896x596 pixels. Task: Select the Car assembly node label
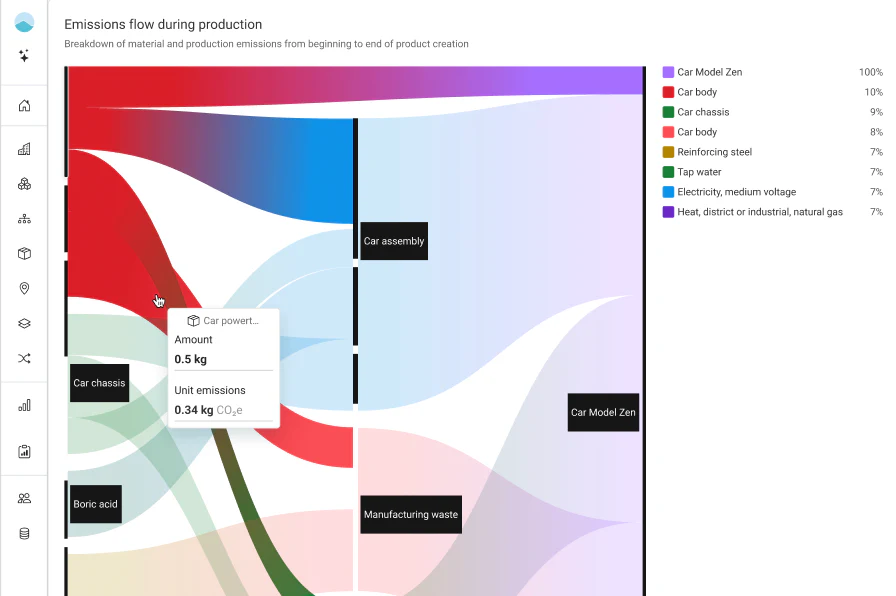click(x=394, y=241)
